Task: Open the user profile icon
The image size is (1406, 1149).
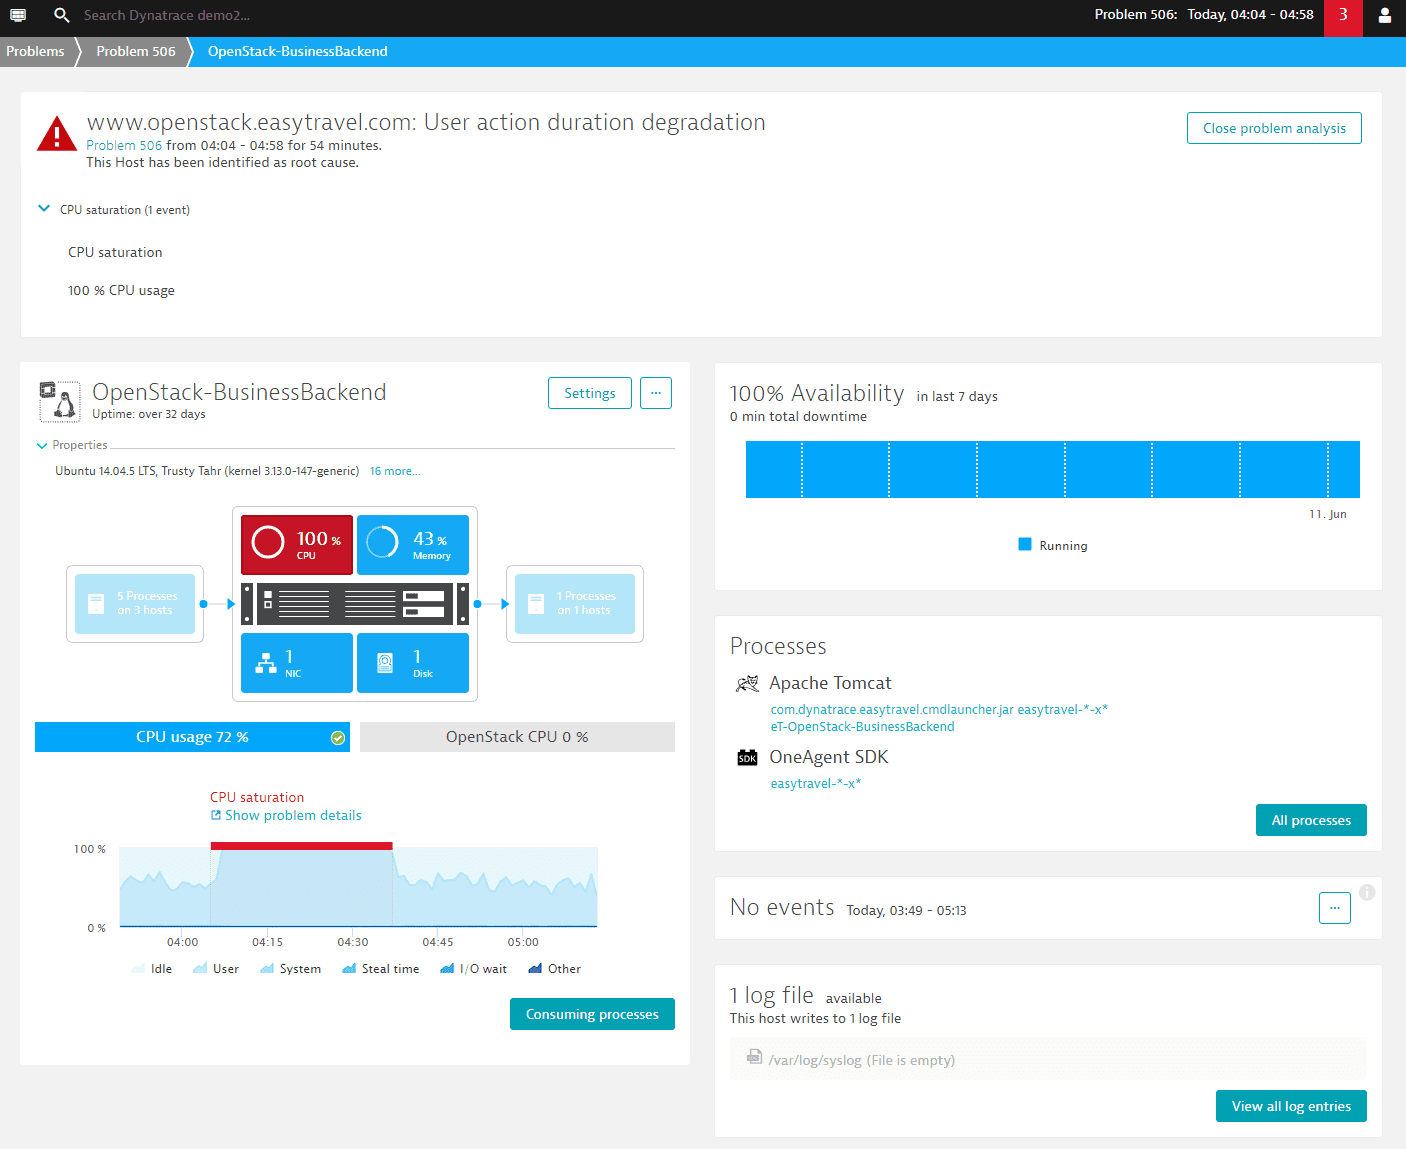Action: coord(1385,15)
